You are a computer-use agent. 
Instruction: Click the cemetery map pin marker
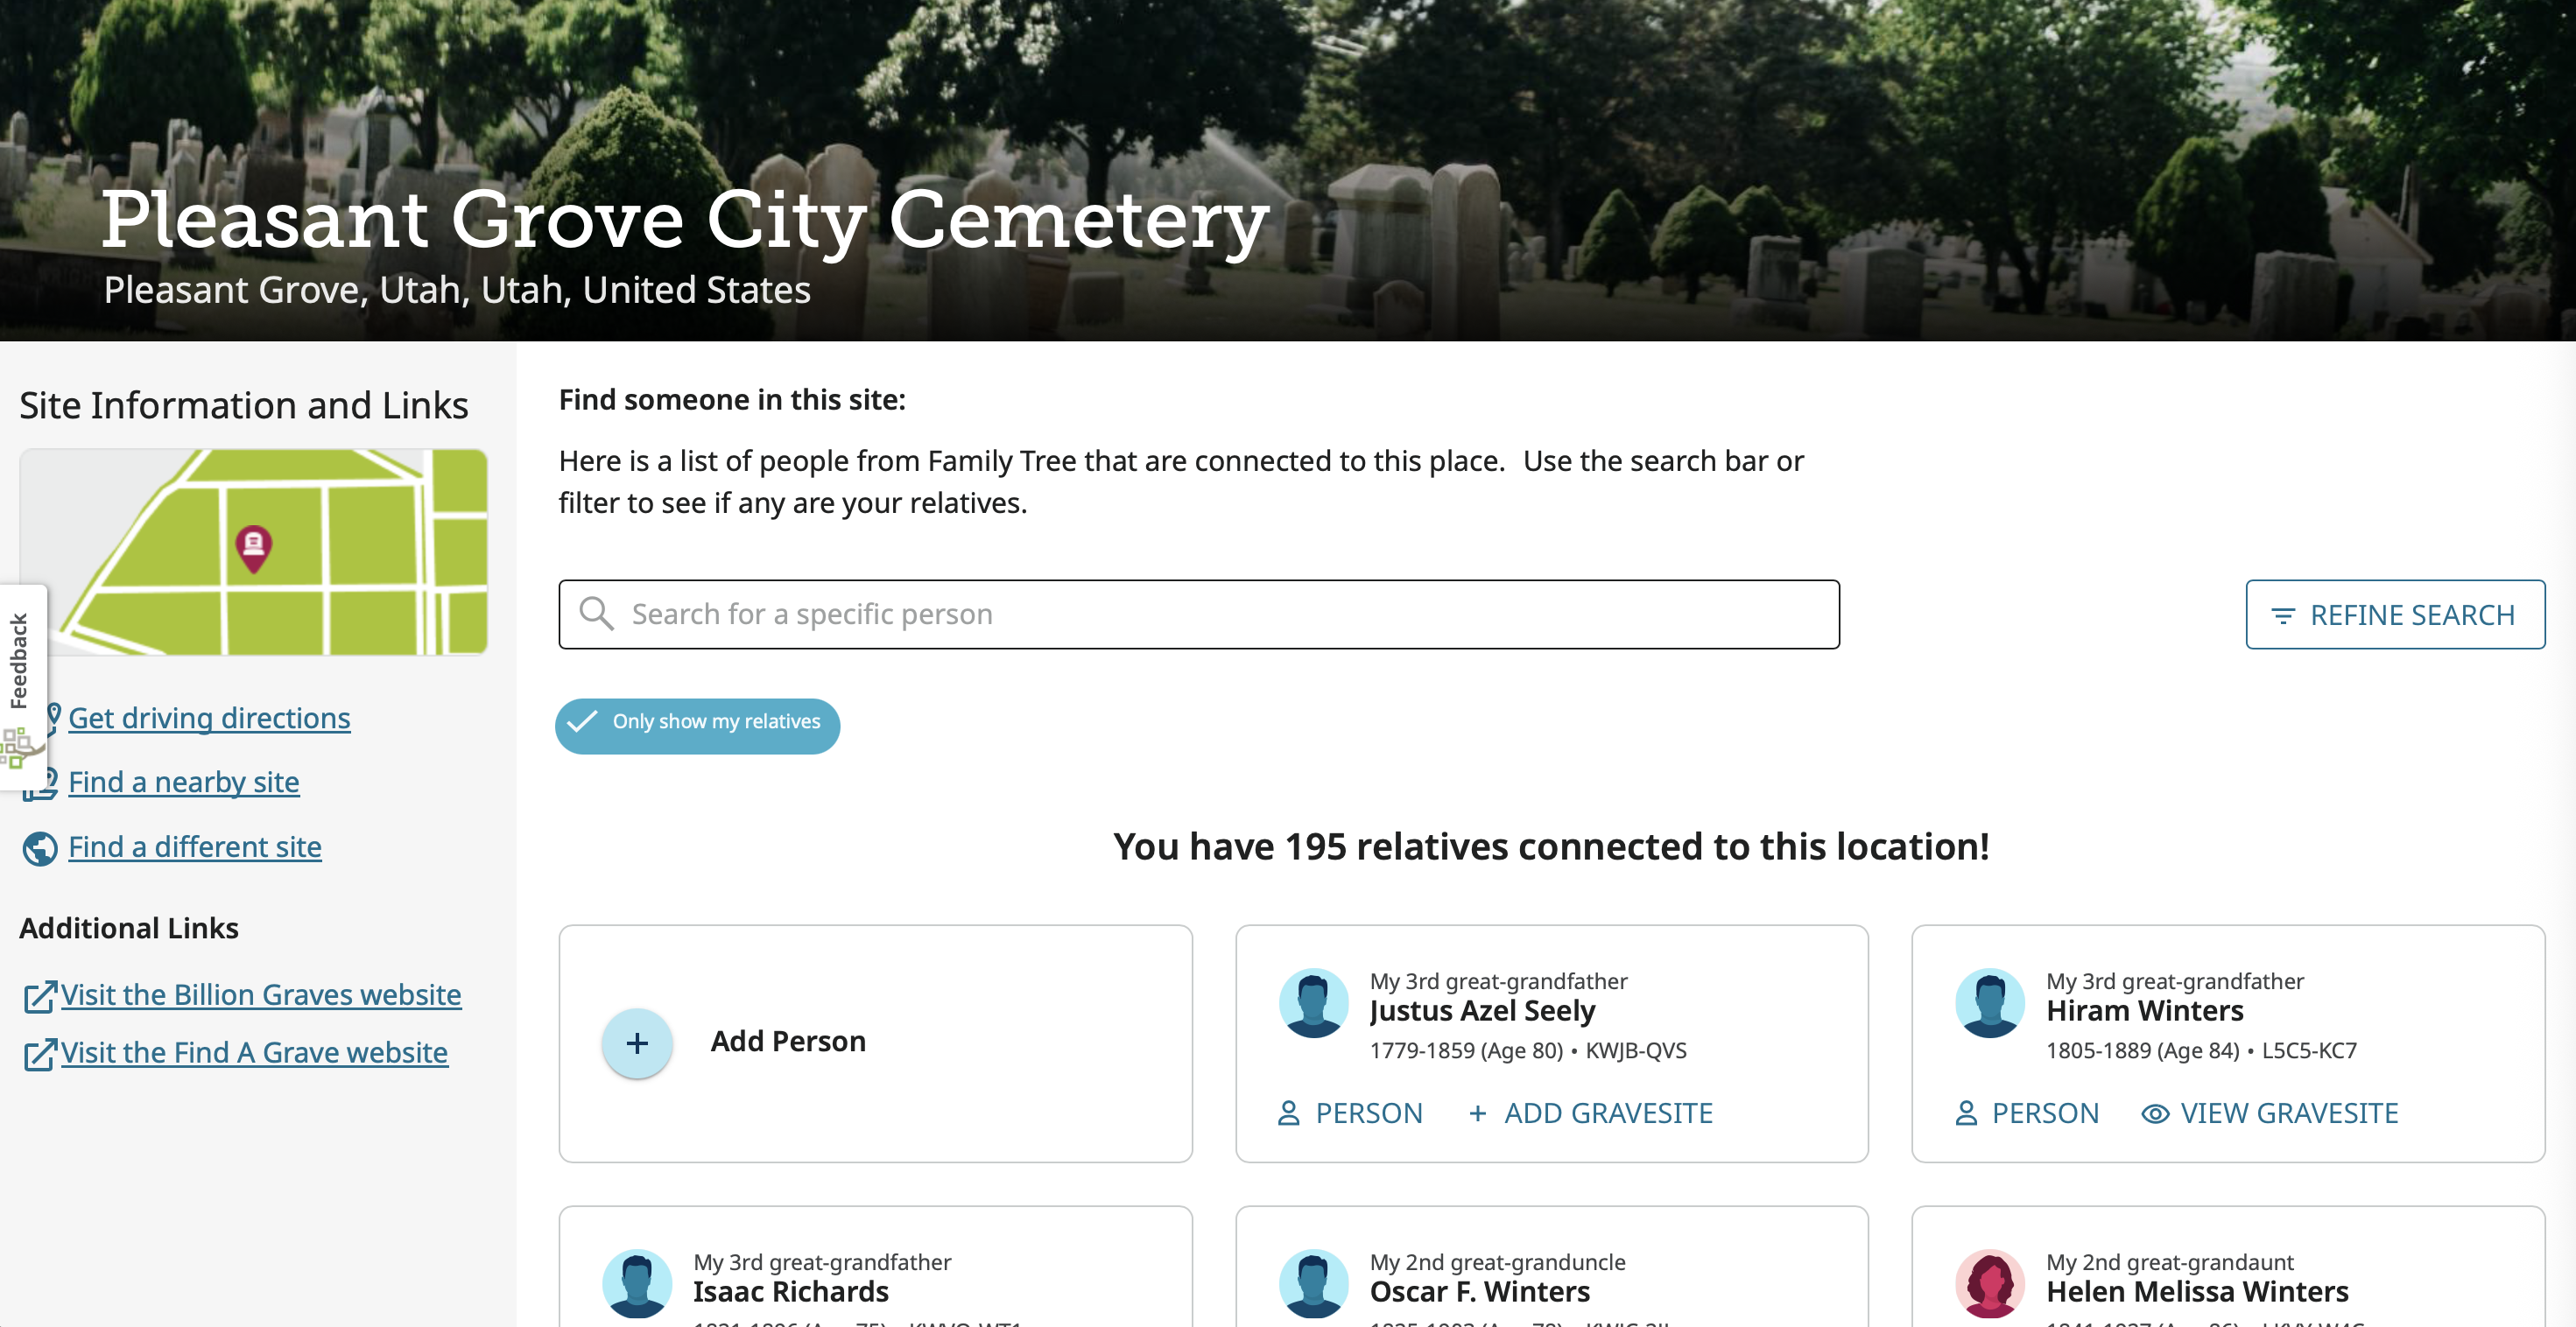point(254,549)
